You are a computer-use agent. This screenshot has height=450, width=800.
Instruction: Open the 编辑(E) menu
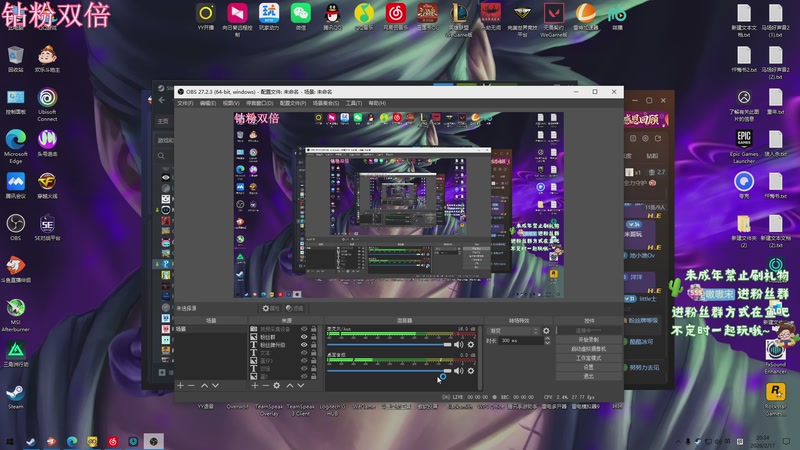[x=208, y=103]
